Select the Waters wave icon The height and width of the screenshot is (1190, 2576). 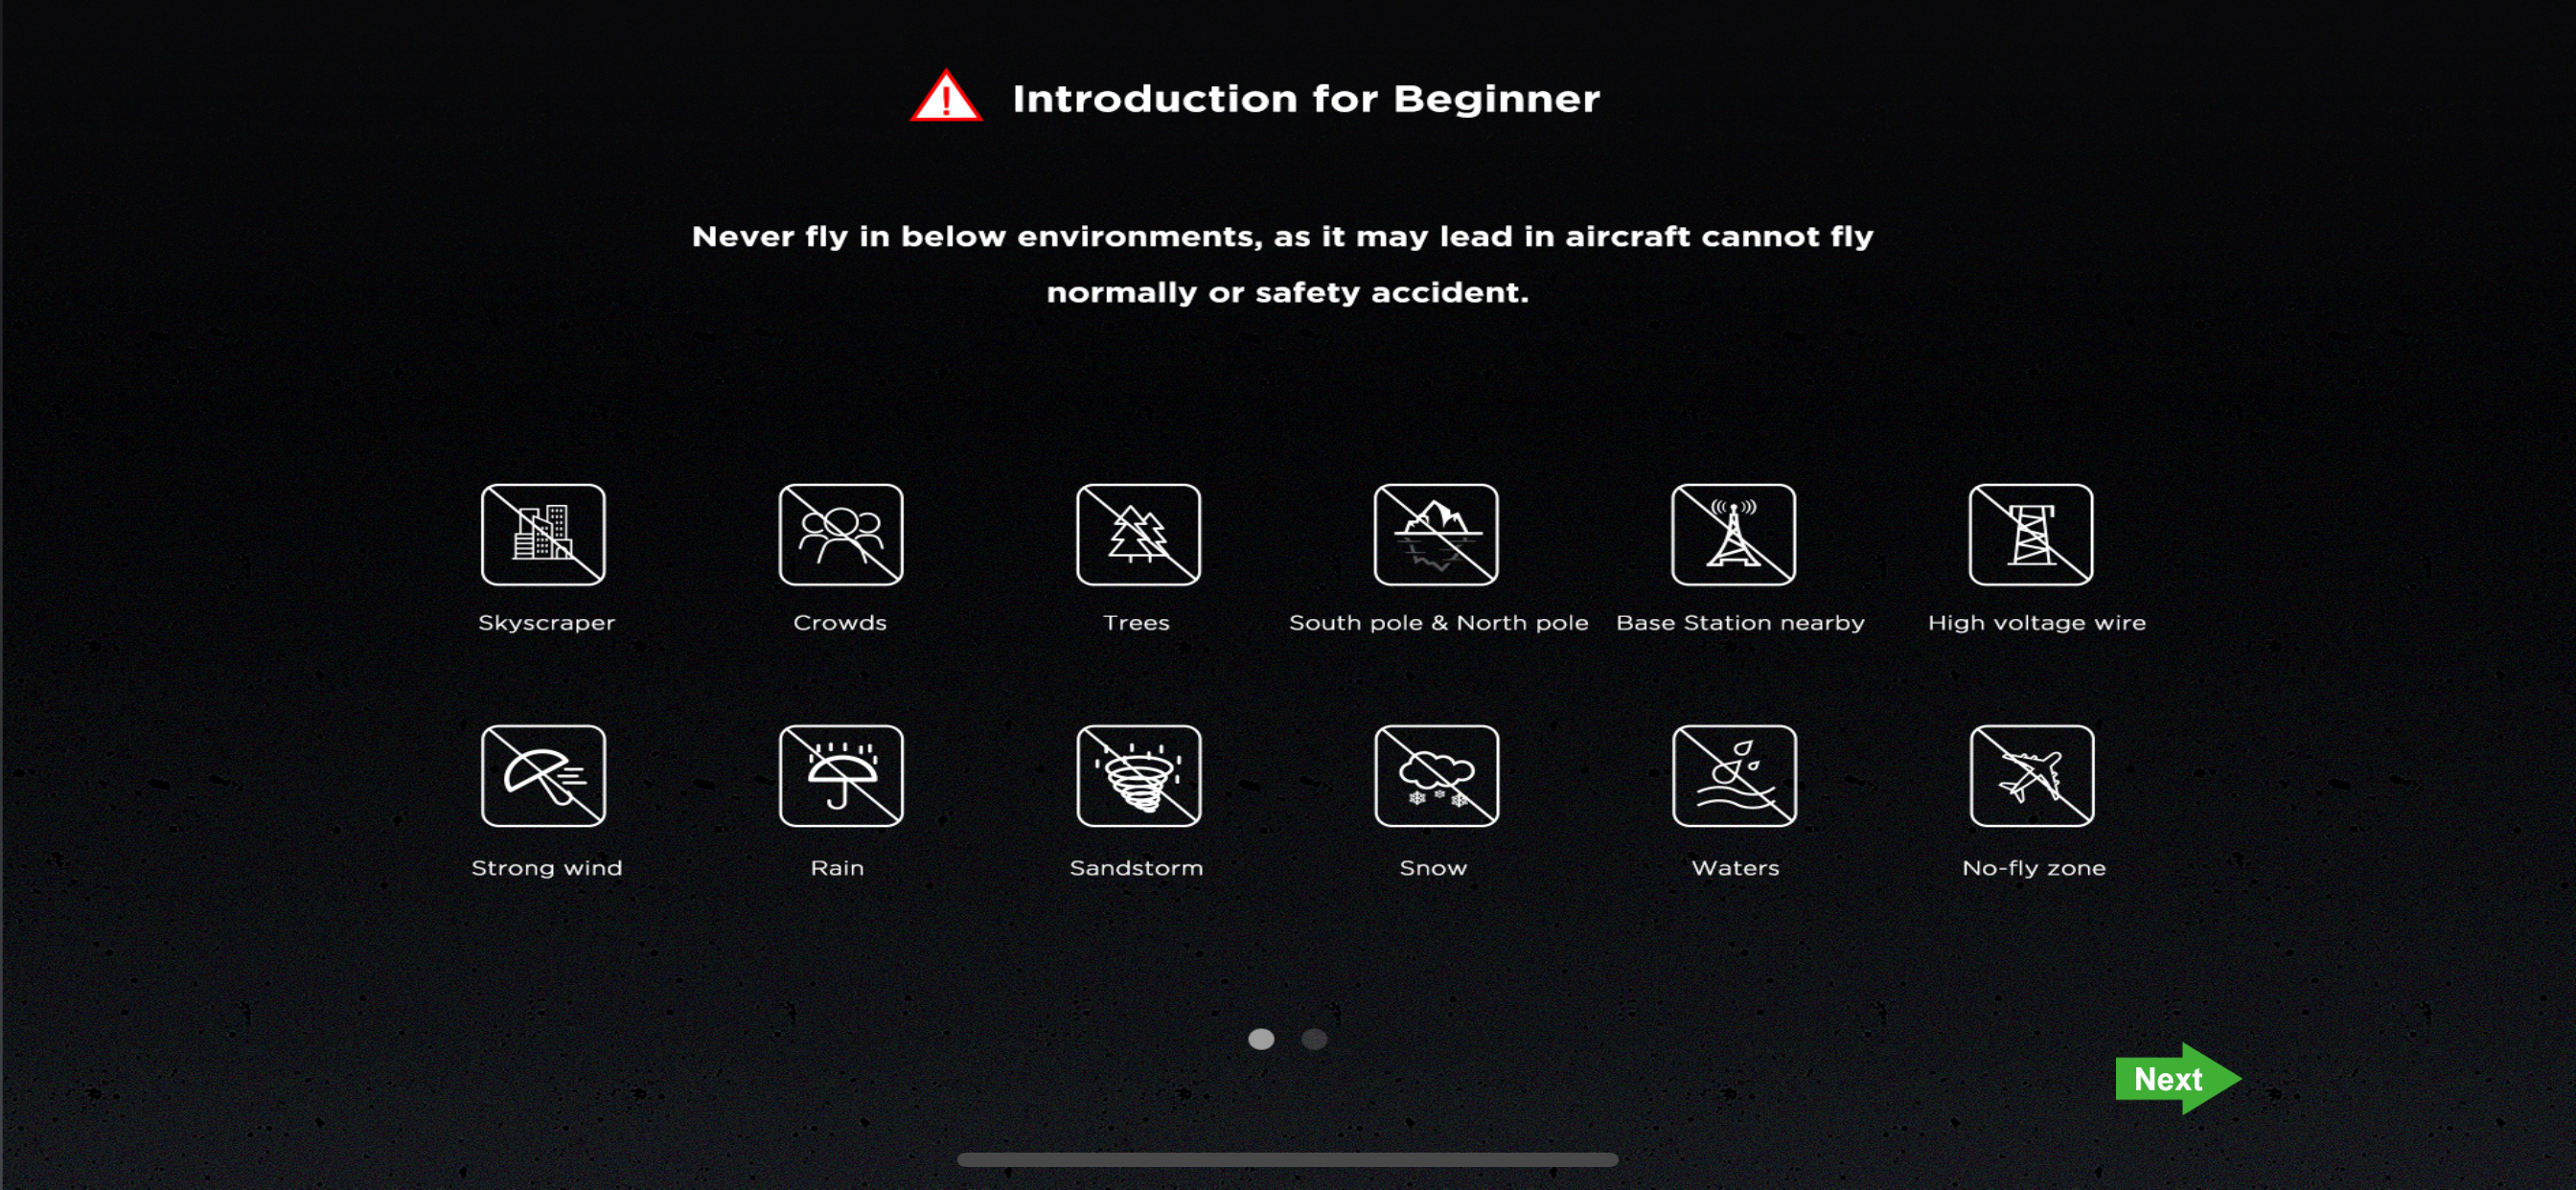point(1734,776)
